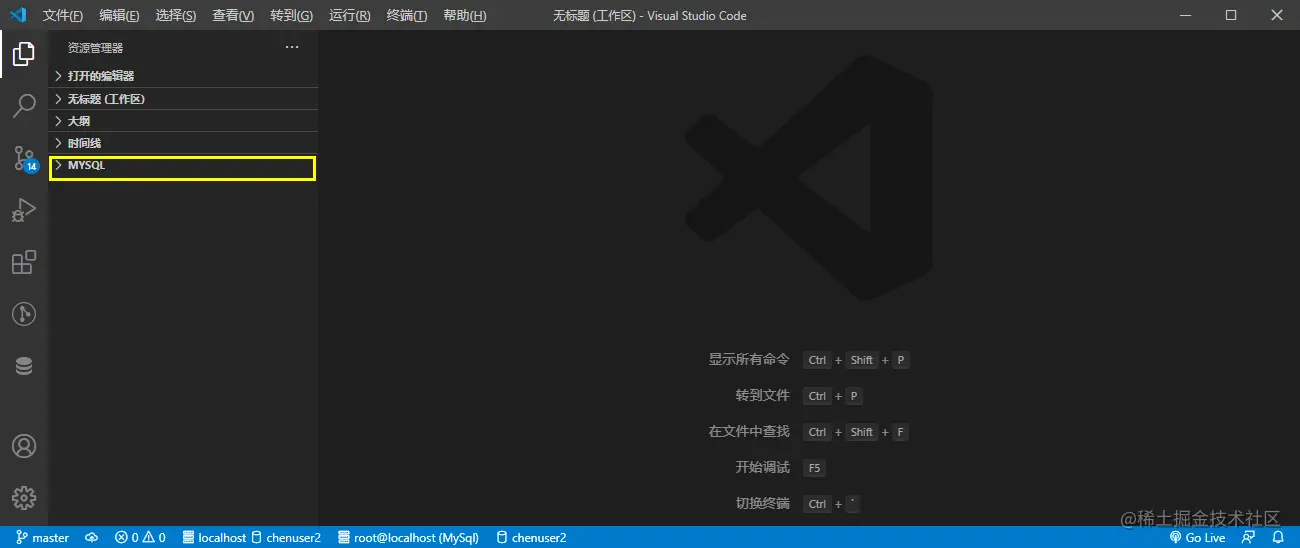Viewport: 1300px width, 548px height.
Task: Open the 终端(T) menu
Action: coord(406,15)
